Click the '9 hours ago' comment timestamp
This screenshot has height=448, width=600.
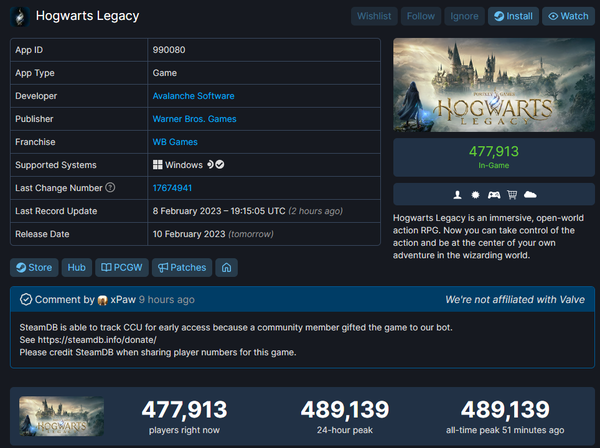click(166, 300)
